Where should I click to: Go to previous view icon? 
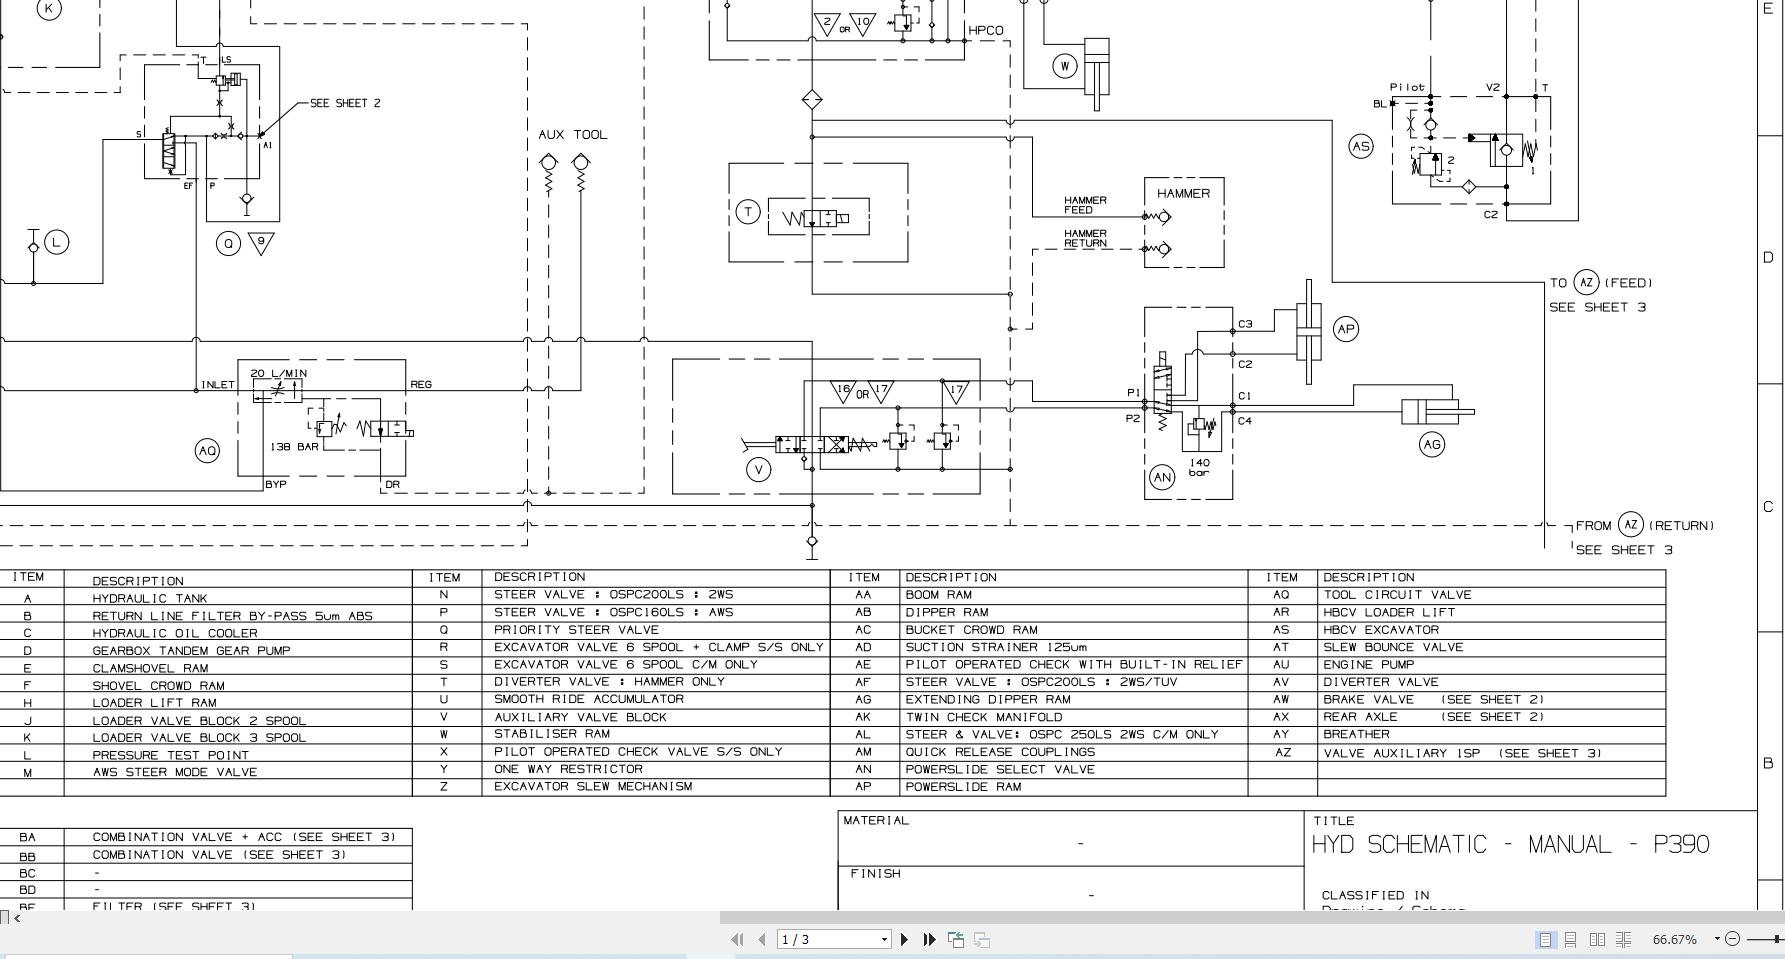pyautogui.click(x=956, y=939)
